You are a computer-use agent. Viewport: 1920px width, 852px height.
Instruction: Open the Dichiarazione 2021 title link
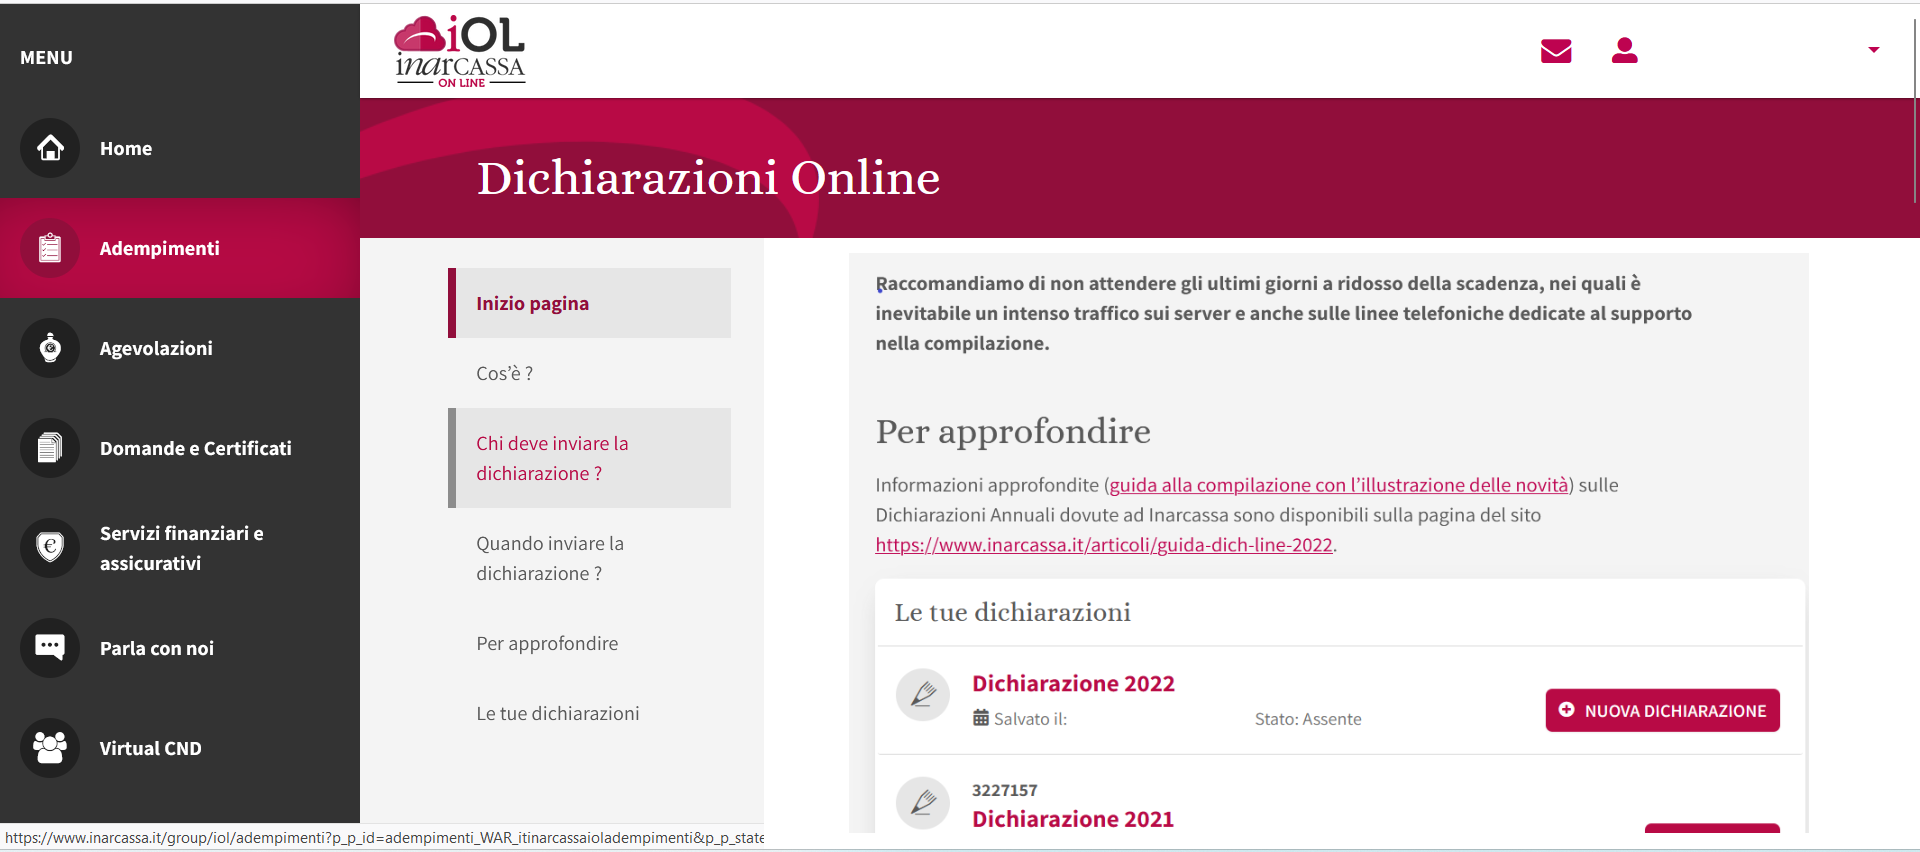[1073, 819]
